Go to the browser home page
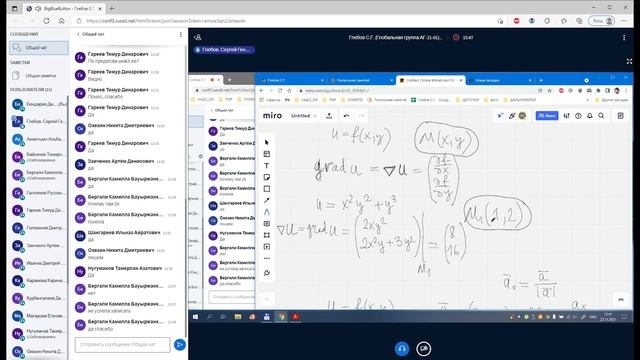640x360 pixels. [x=62, y=21]
